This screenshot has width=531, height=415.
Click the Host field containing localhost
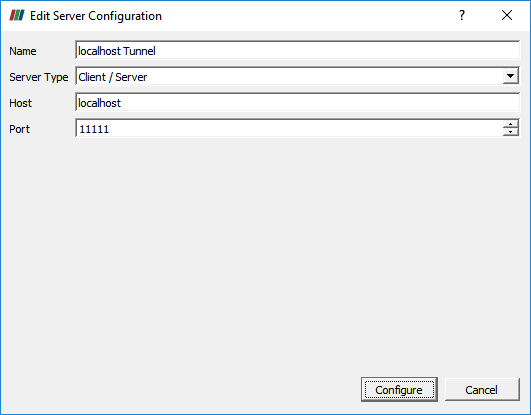pos(297,103)
